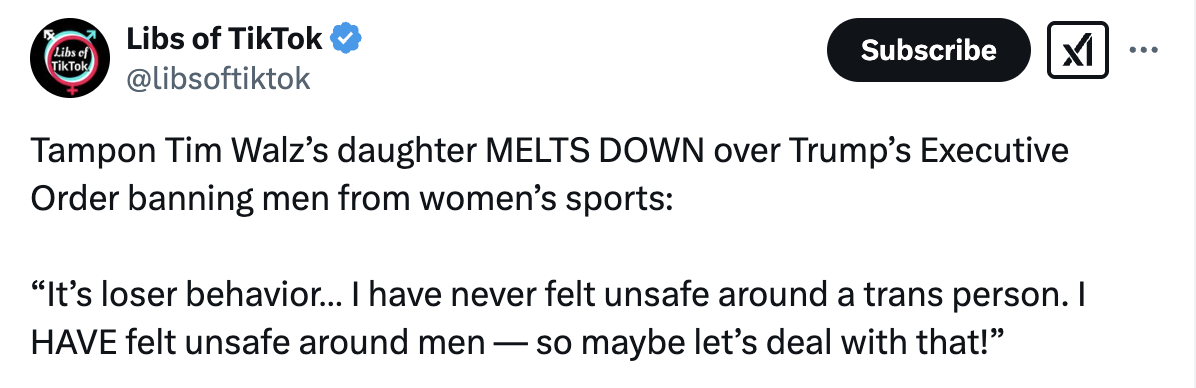Click "felt unsafe around men" quote text

click(305, 343)
